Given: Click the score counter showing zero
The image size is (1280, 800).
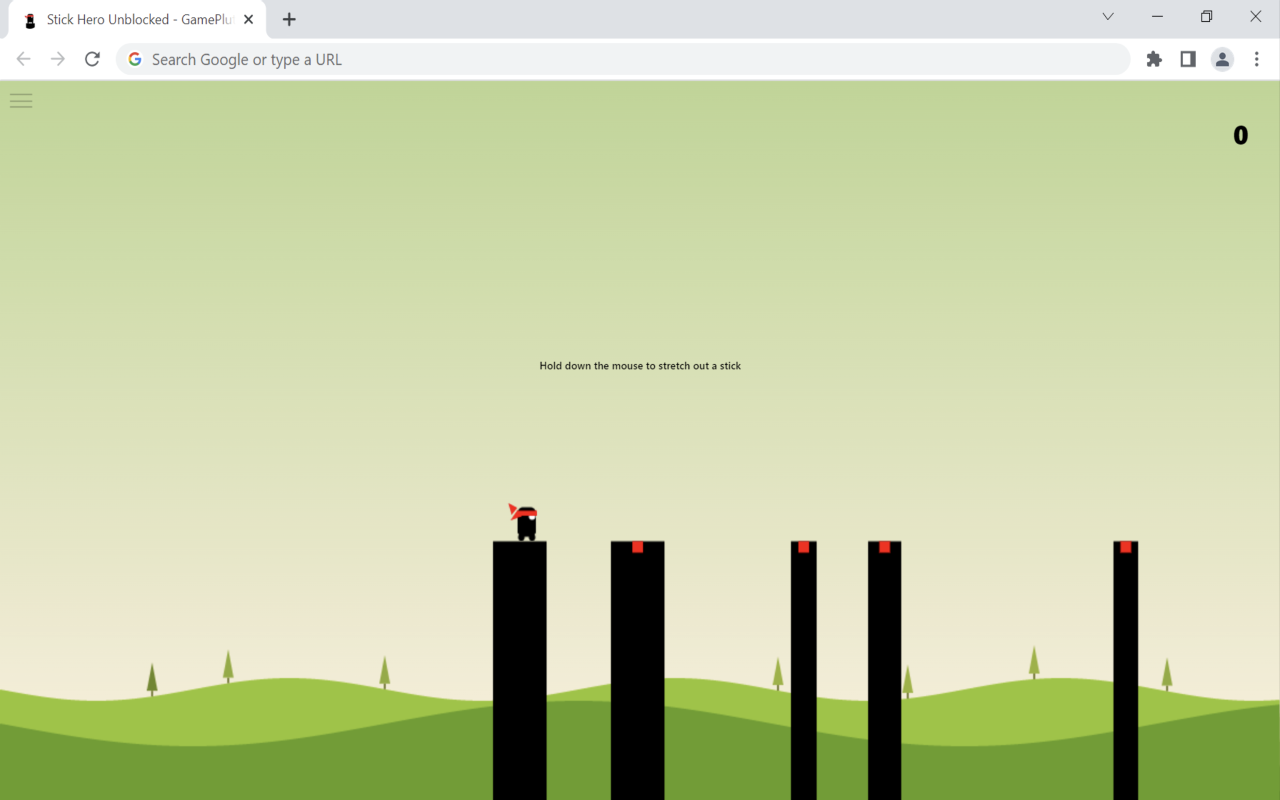Looking at the screenshot, I should [x=1240, y=135].
